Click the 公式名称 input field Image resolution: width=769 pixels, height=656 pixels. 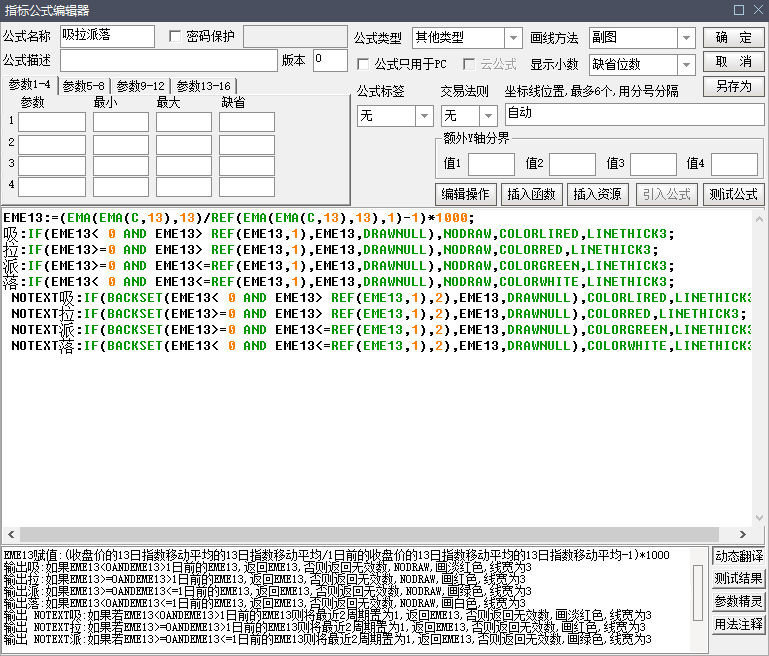[107, 37]
